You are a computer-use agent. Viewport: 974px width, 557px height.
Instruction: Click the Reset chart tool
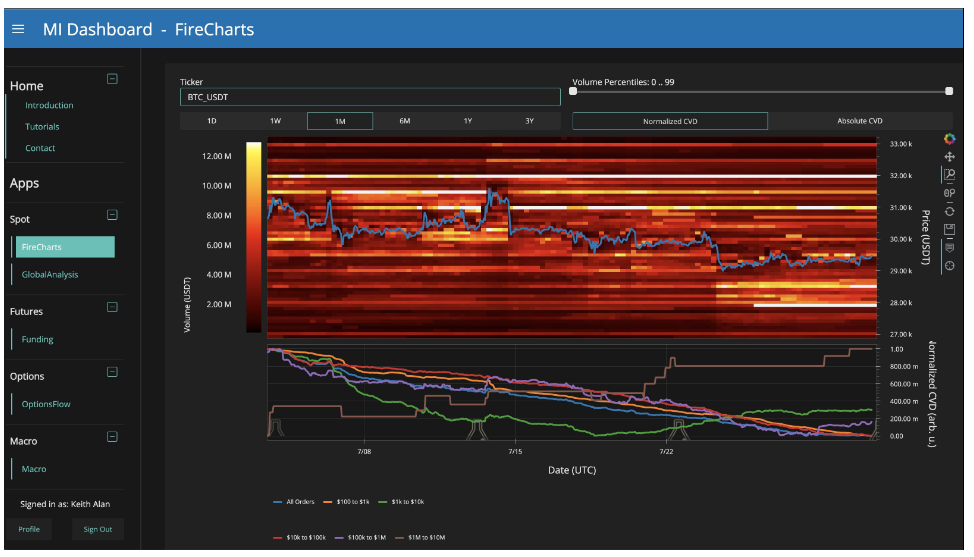click(x=949, y=210)
